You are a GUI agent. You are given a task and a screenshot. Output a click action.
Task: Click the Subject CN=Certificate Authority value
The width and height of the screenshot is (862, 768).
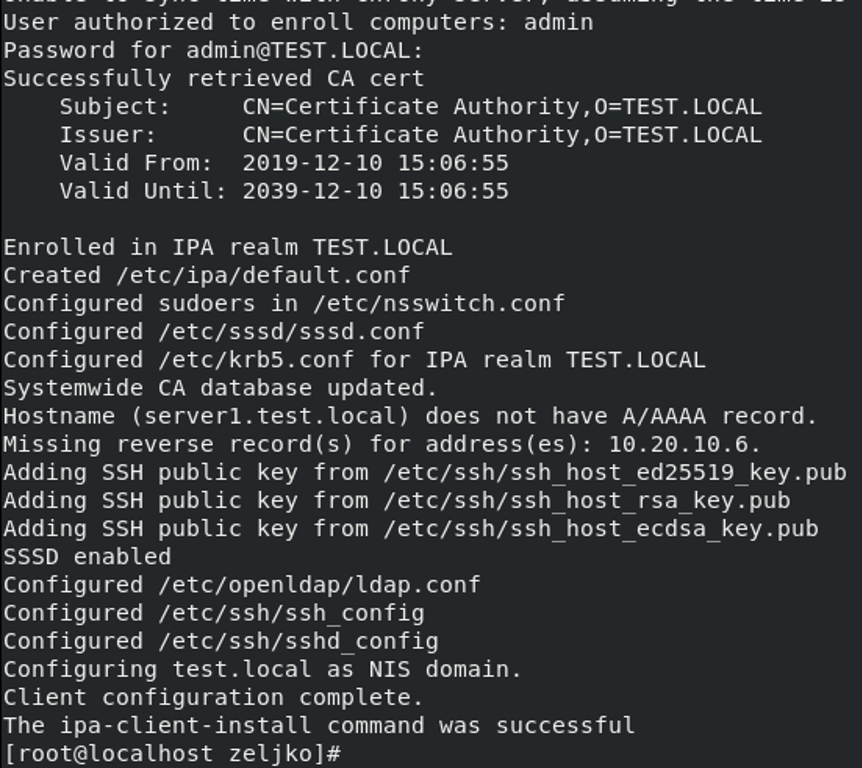tap(502, 107)
